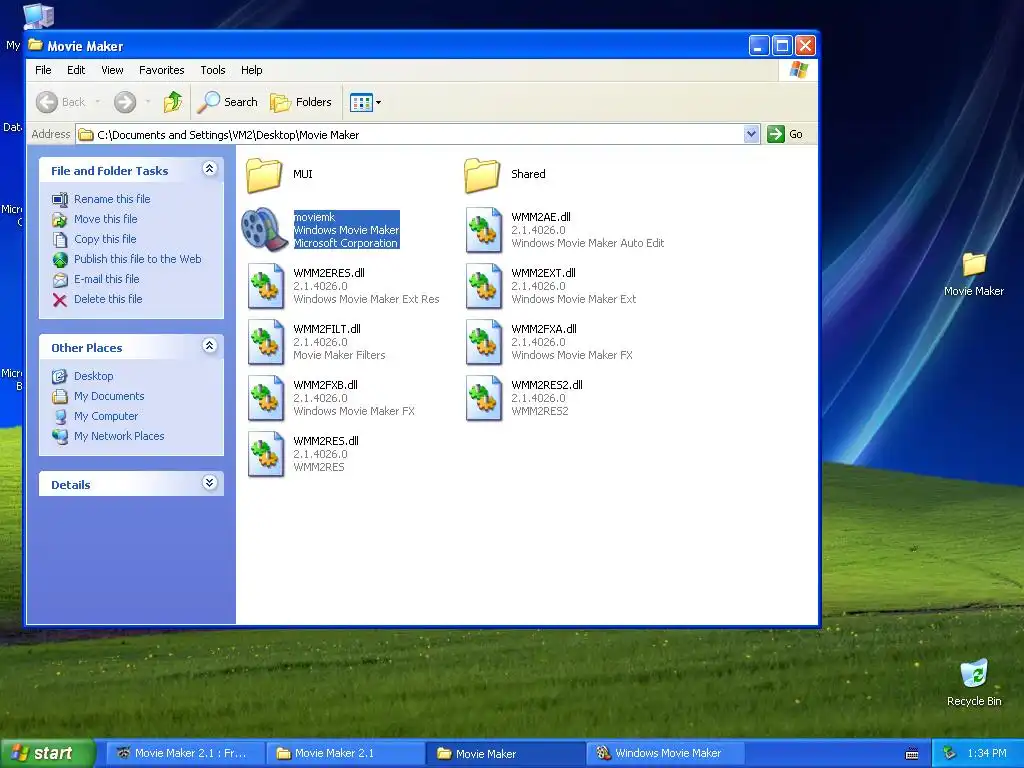Click the Windows logo in menu bar

(x=798, y=69)
